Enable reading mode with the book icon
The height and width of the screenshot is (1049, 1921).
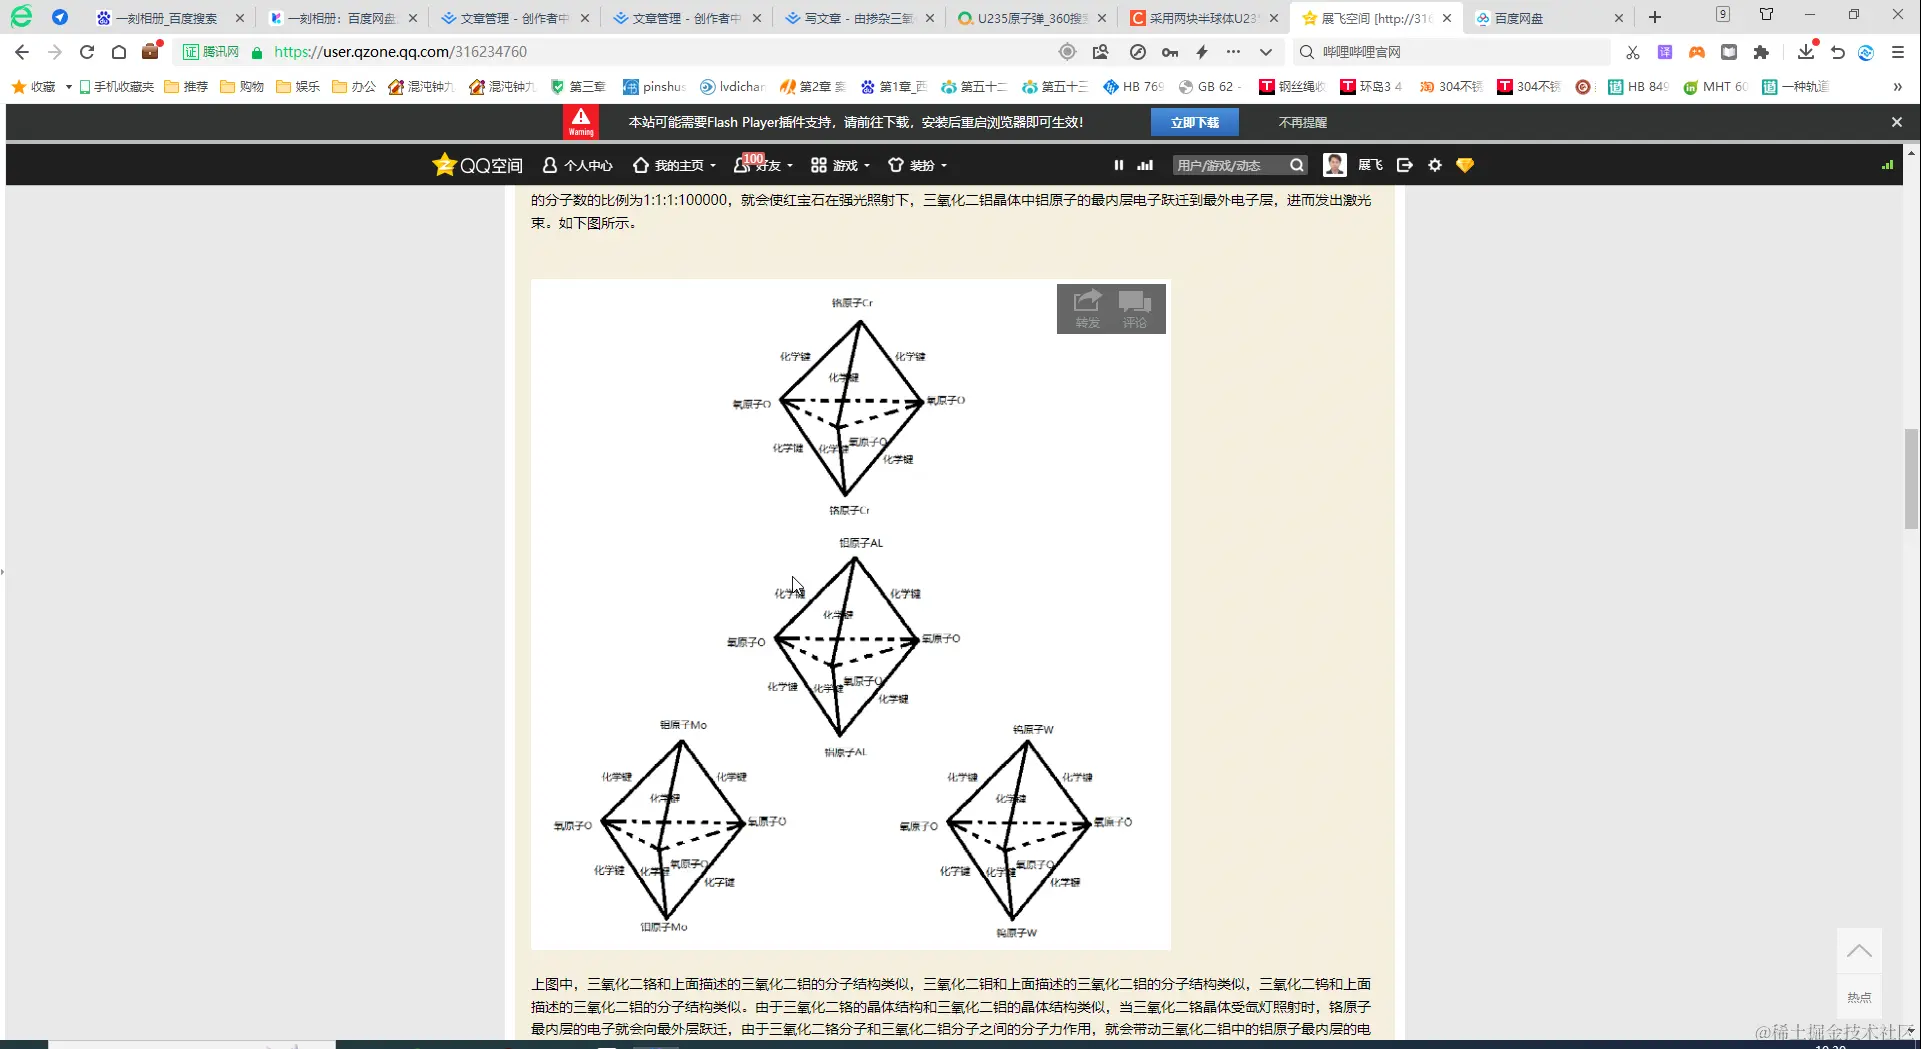pos(1729,52)
